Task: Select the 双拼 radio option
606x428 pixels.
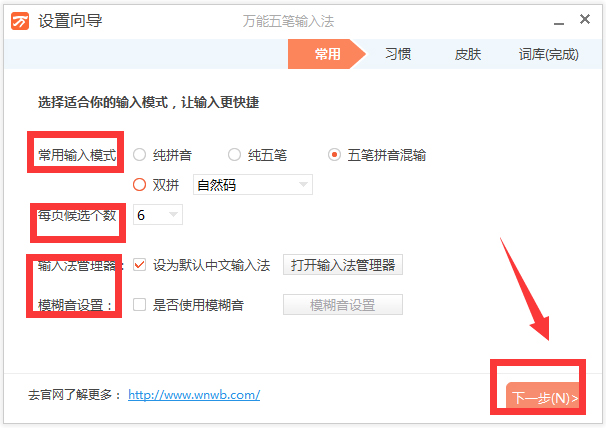Action: tap(139, 184)
